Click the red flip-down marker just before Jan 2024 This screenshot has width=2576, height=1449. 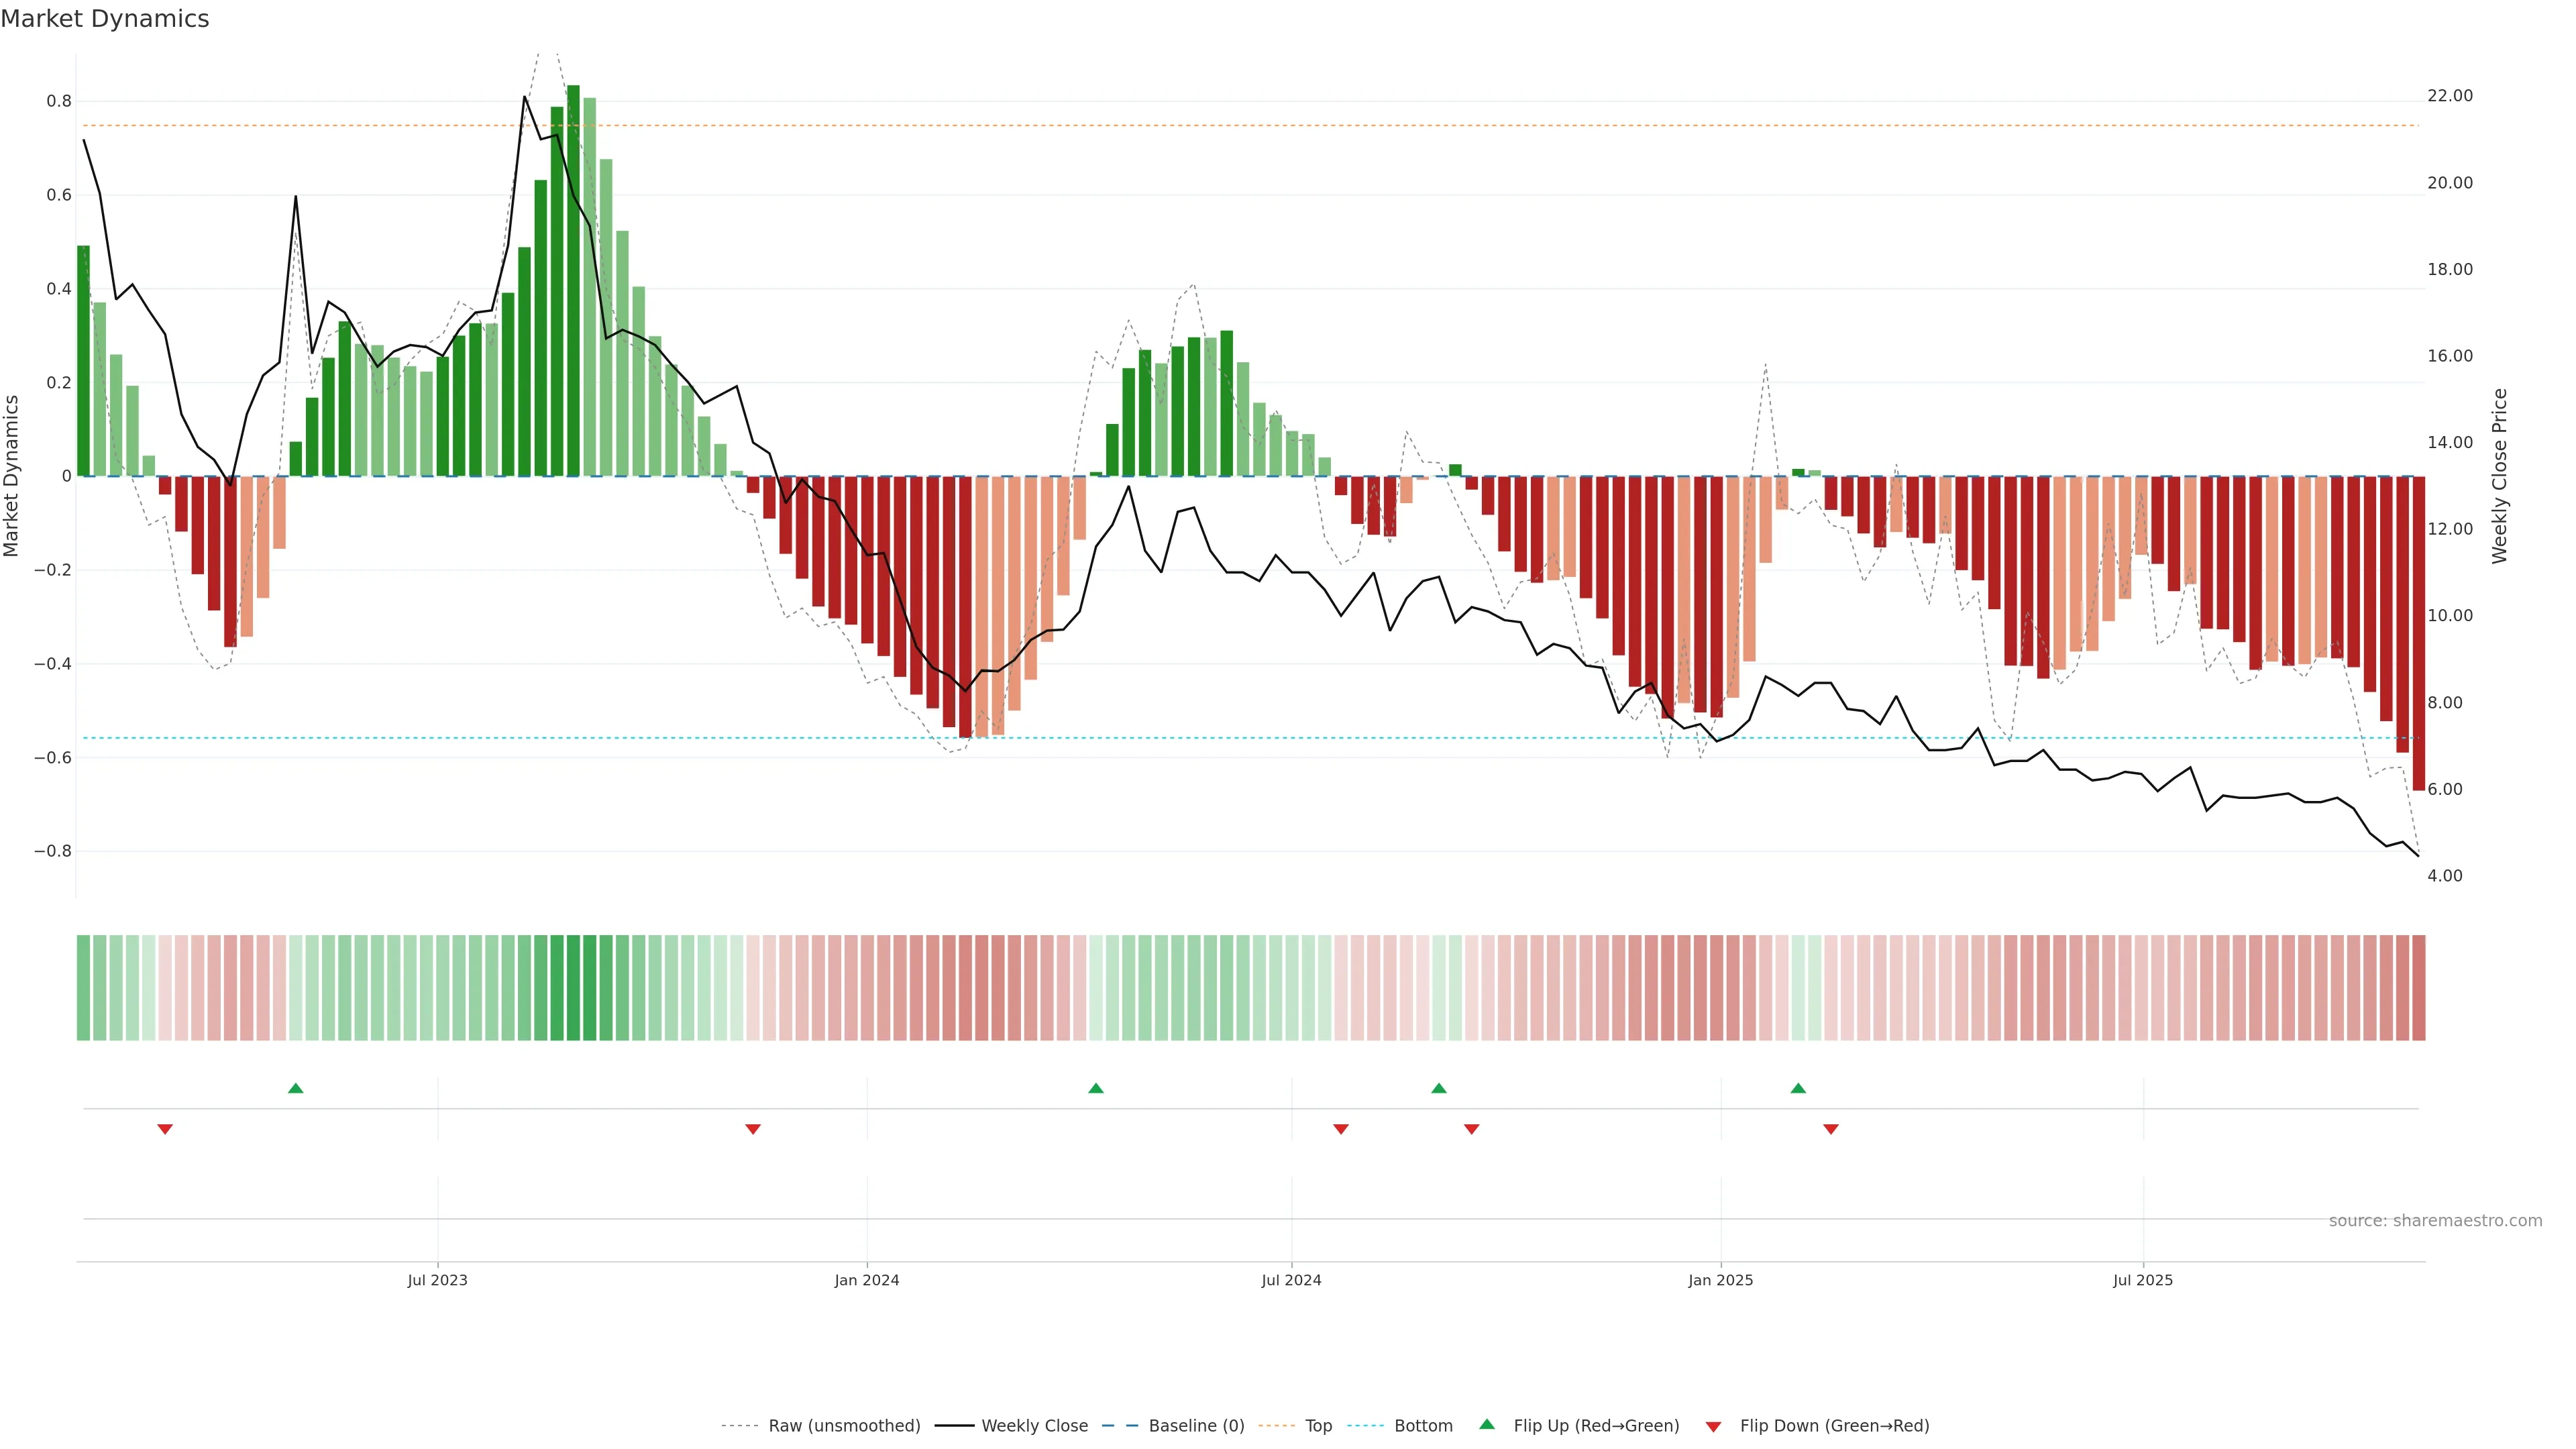point(753,1129)
